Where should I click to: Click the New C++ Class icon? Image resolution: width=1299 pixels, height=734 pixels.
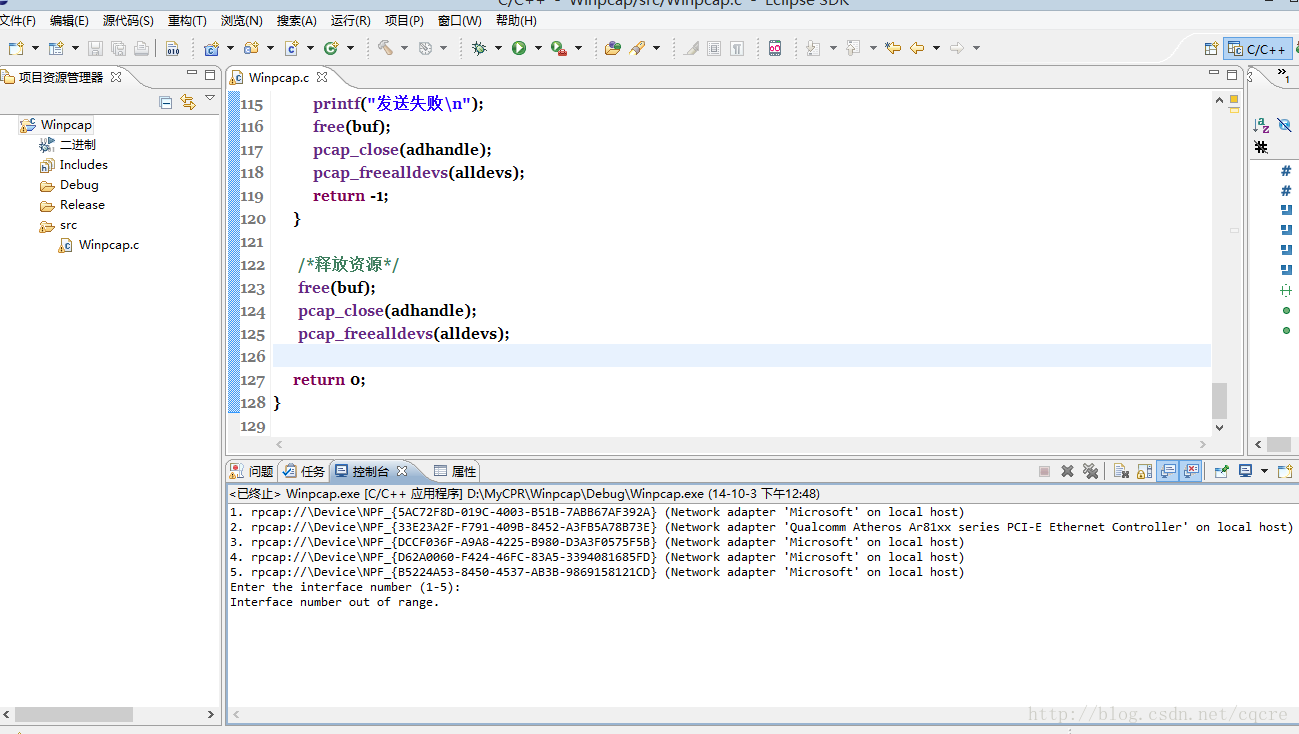click(x=331, y=48)
